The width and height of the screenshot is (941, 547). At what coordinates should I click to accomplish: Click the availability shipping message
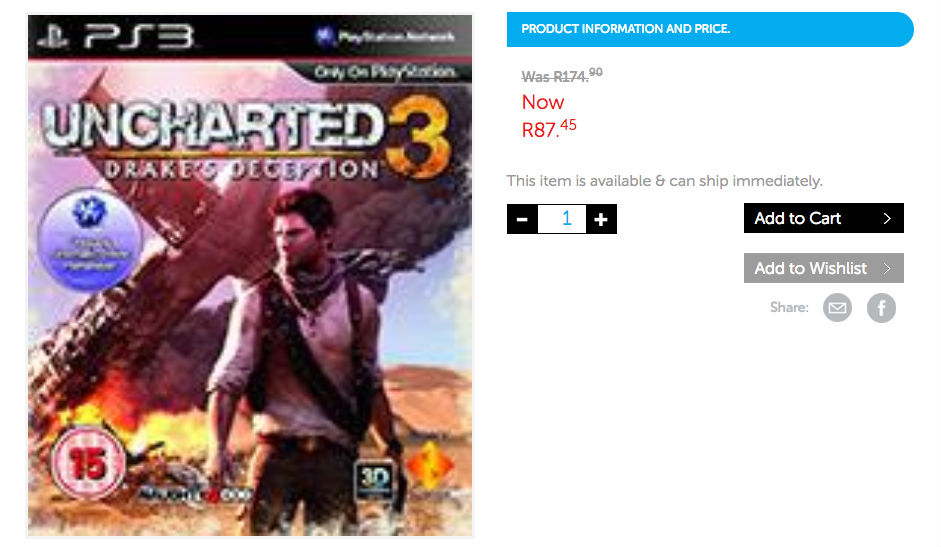tap(664, 181)
